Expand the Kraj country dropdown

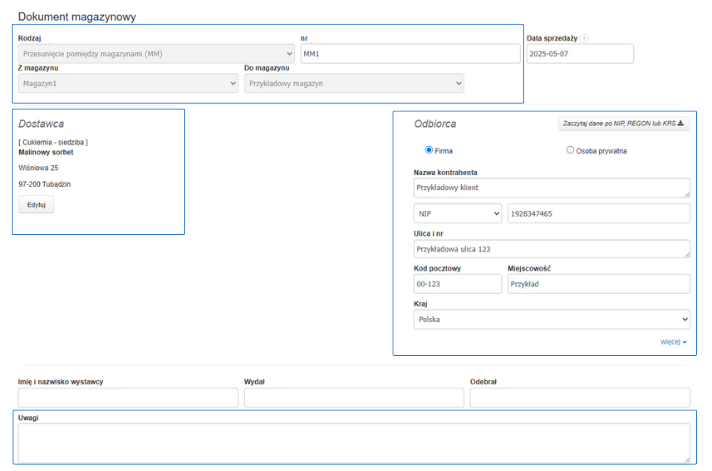point(551,319)
